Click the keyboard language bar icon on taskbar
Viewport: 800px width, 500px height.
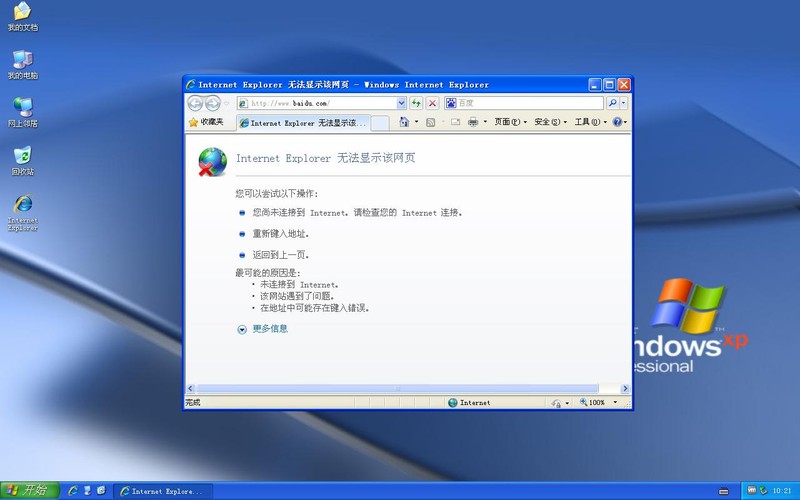tap(723, 491)
